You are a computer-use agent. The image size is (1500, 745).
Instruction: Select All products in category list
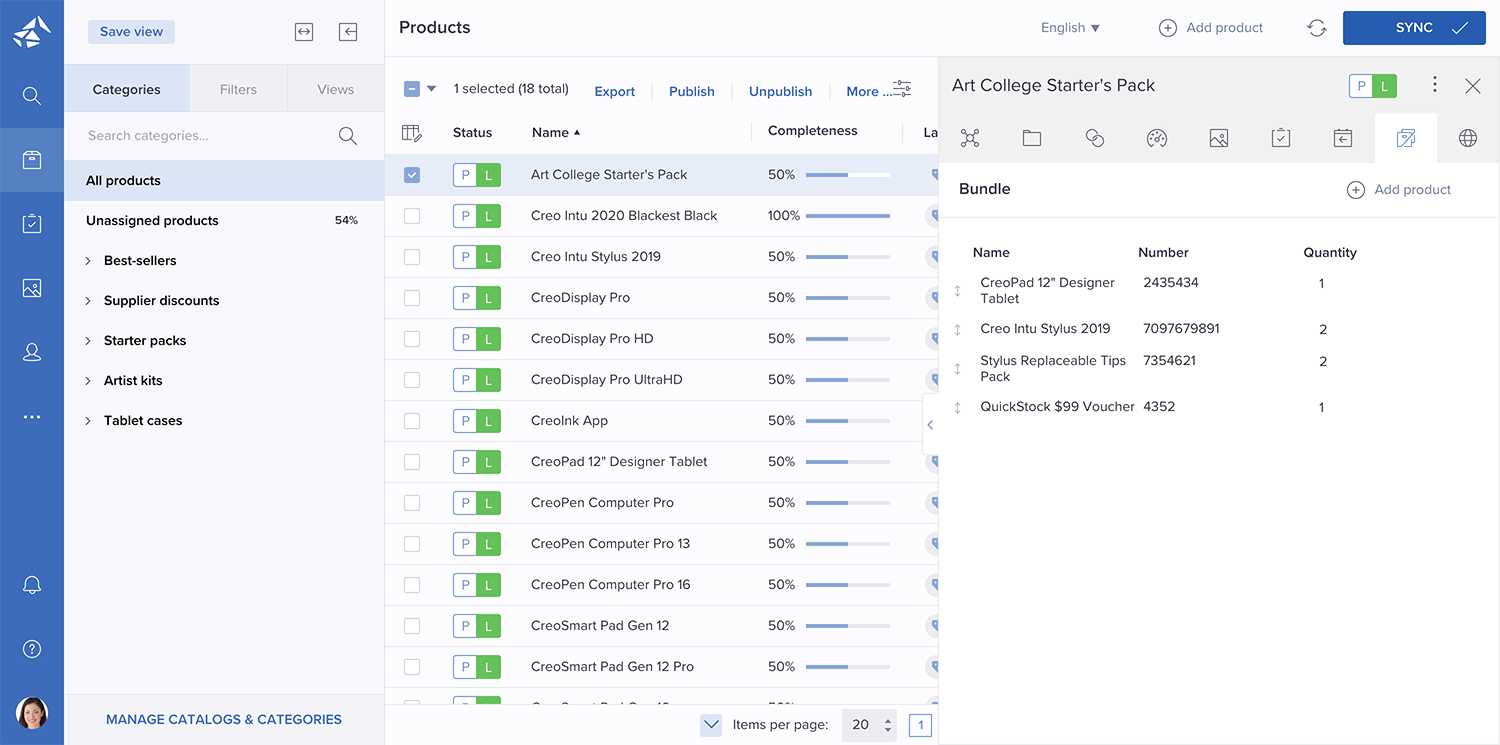[x=224, y=181]
